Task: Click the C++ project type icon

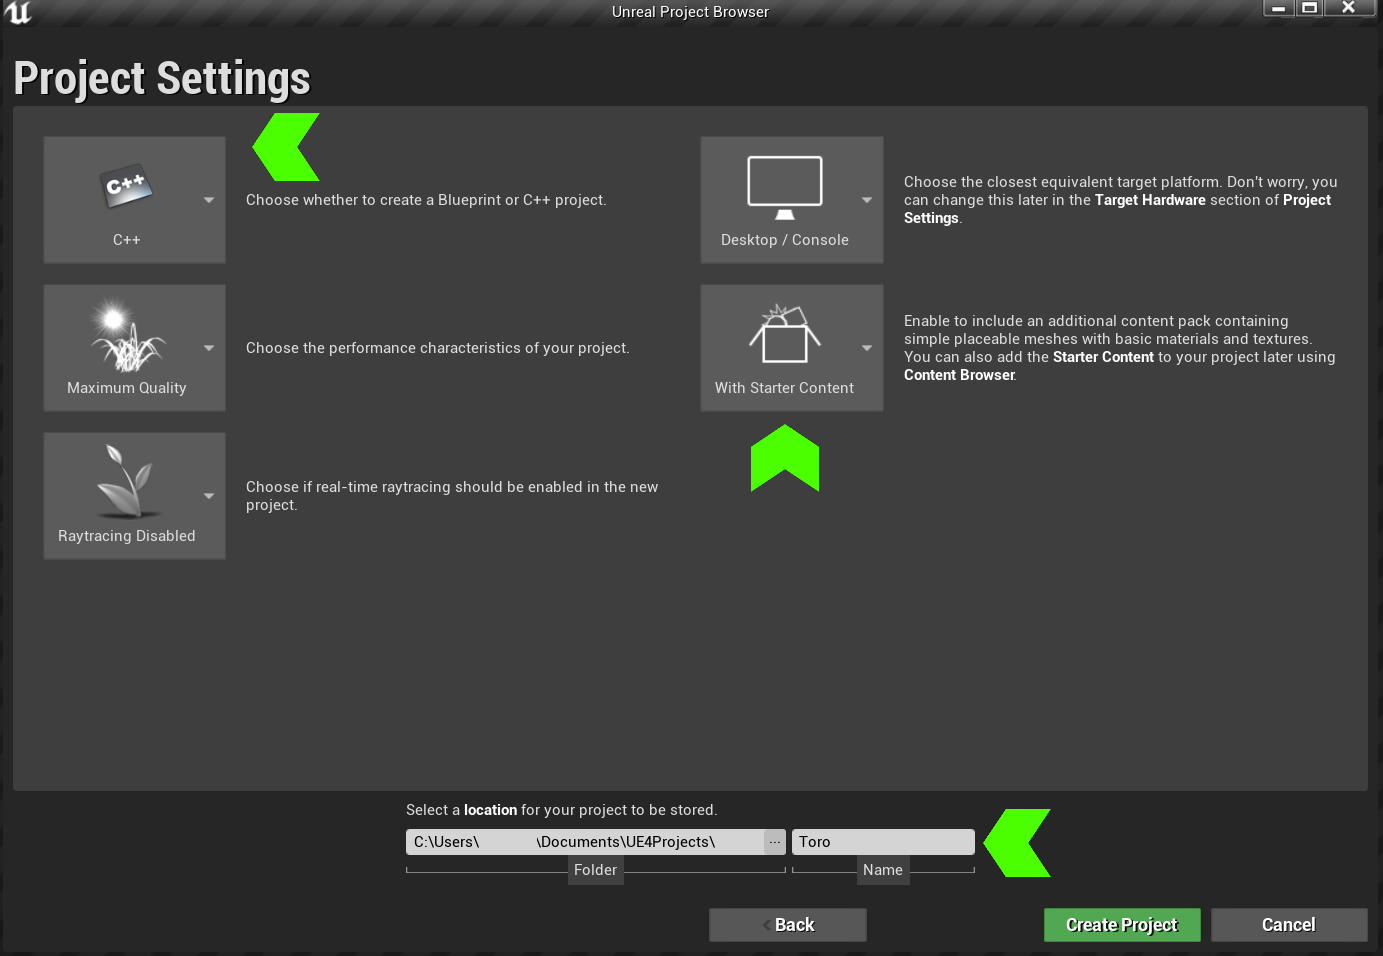Action: tap(127, 186)
